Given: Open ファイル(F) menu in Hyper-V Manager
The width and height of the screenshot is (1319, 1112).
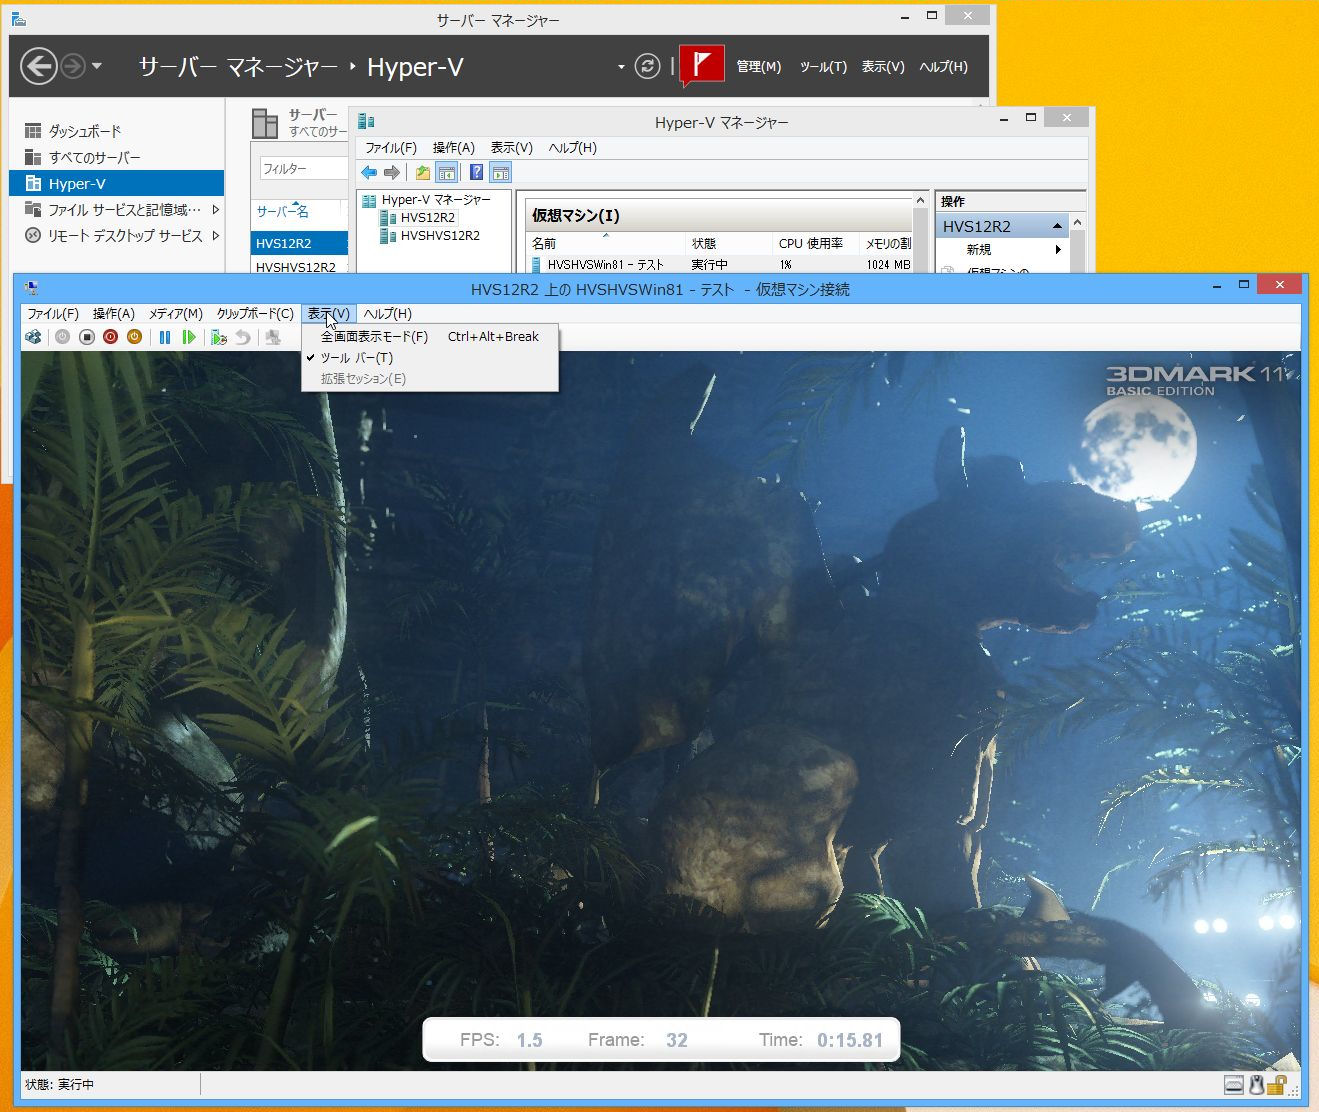Looking at the screenshot, I should pos(391,148).
